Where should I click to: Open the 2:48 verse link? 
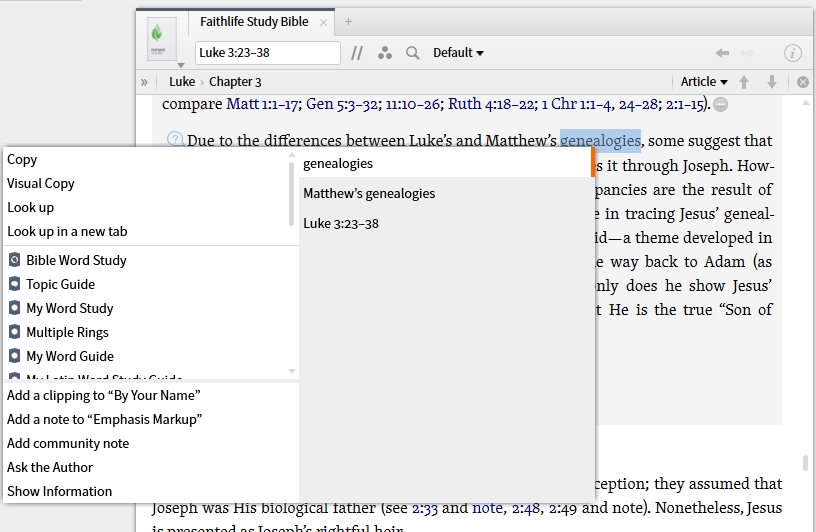click(526, 508)
